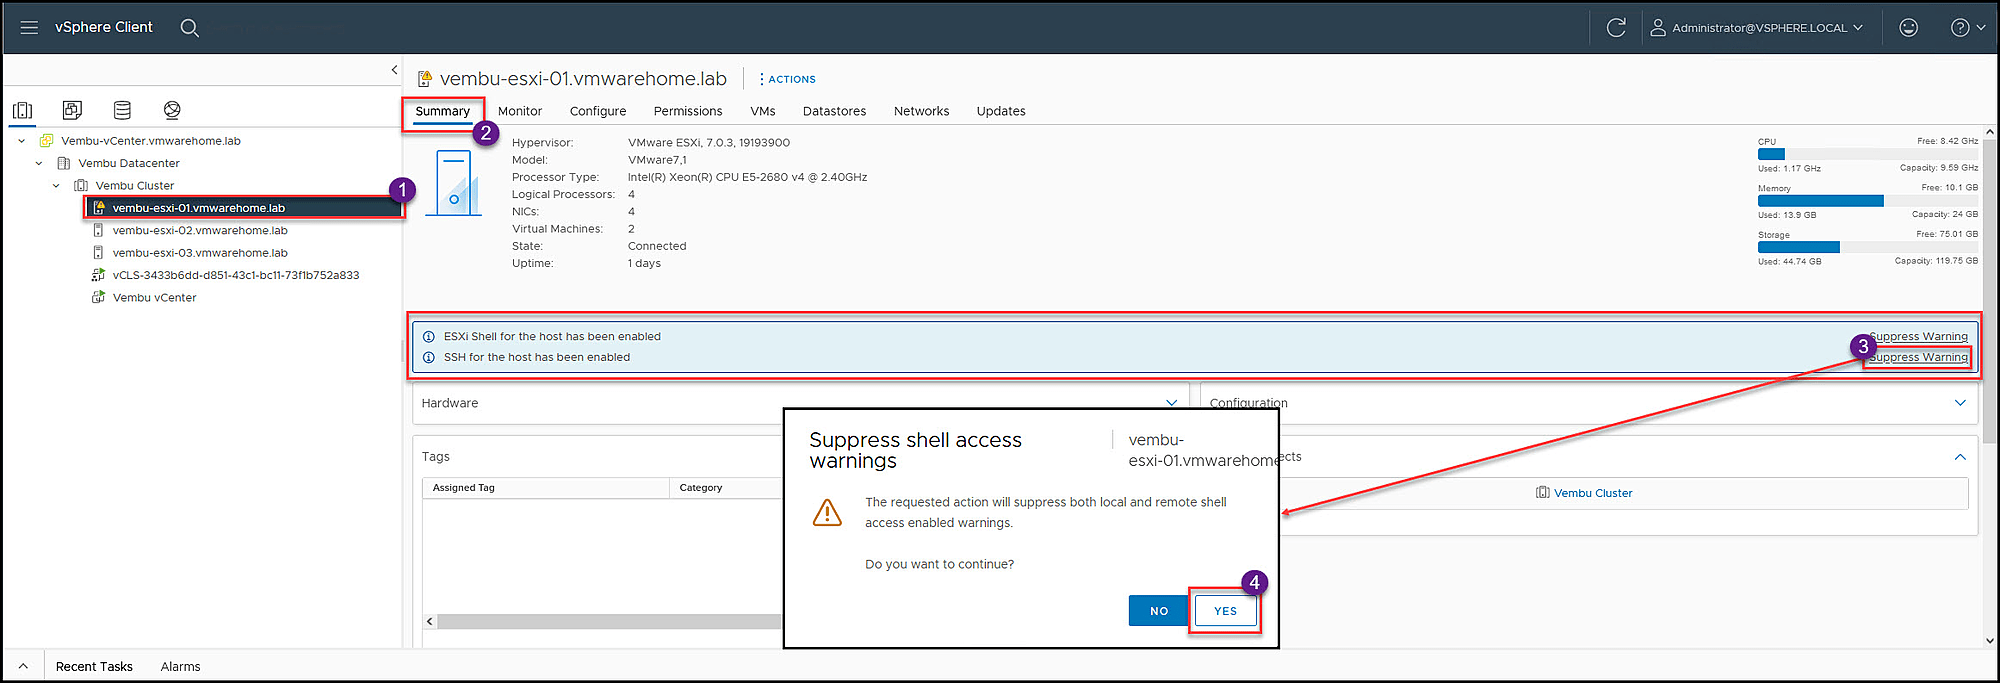Click the host icon beside the title
Image resolution: width=2000 pixels, height=683 pixels.
tap(425, 79)
